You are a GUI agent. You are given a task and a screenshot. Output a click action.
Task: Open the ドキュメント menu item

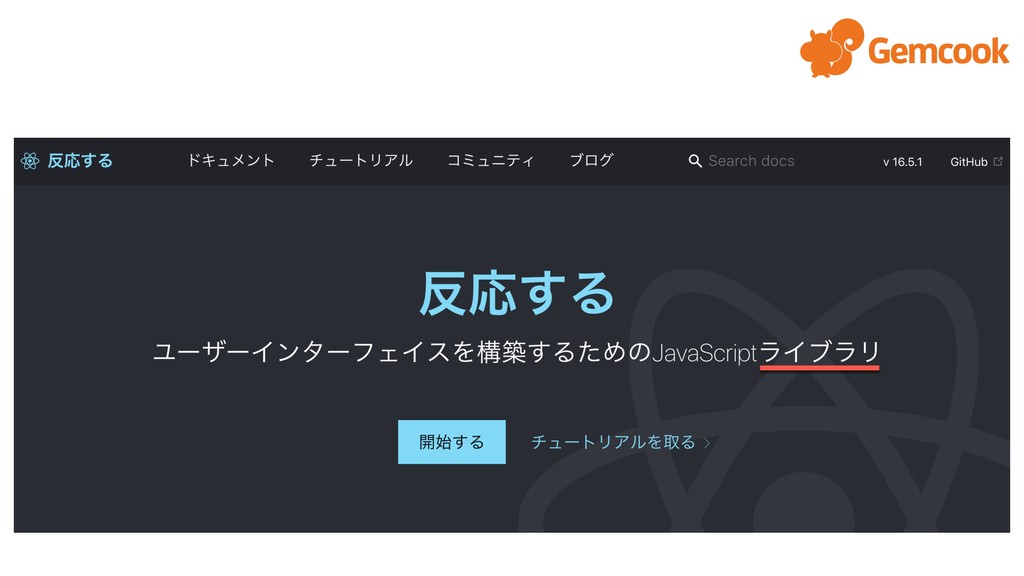[x=231, y=161]
